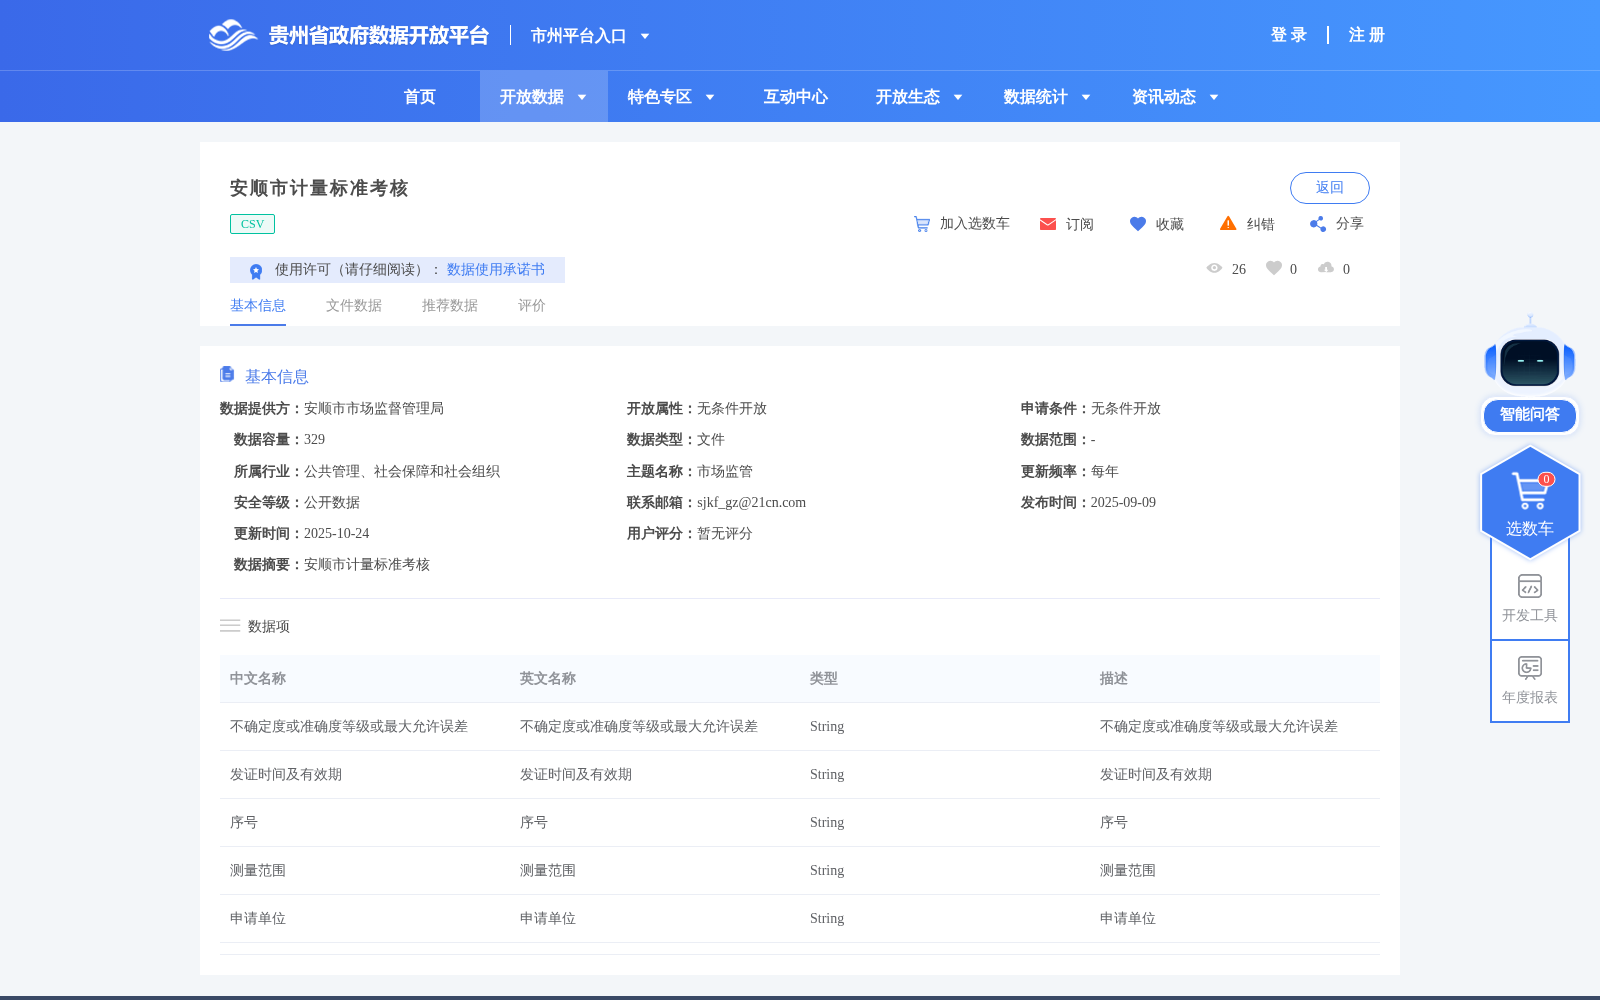Switch to the 文件数据 tab
The width and height of the screenshot is (1600, 1000).
pos(354,306)
